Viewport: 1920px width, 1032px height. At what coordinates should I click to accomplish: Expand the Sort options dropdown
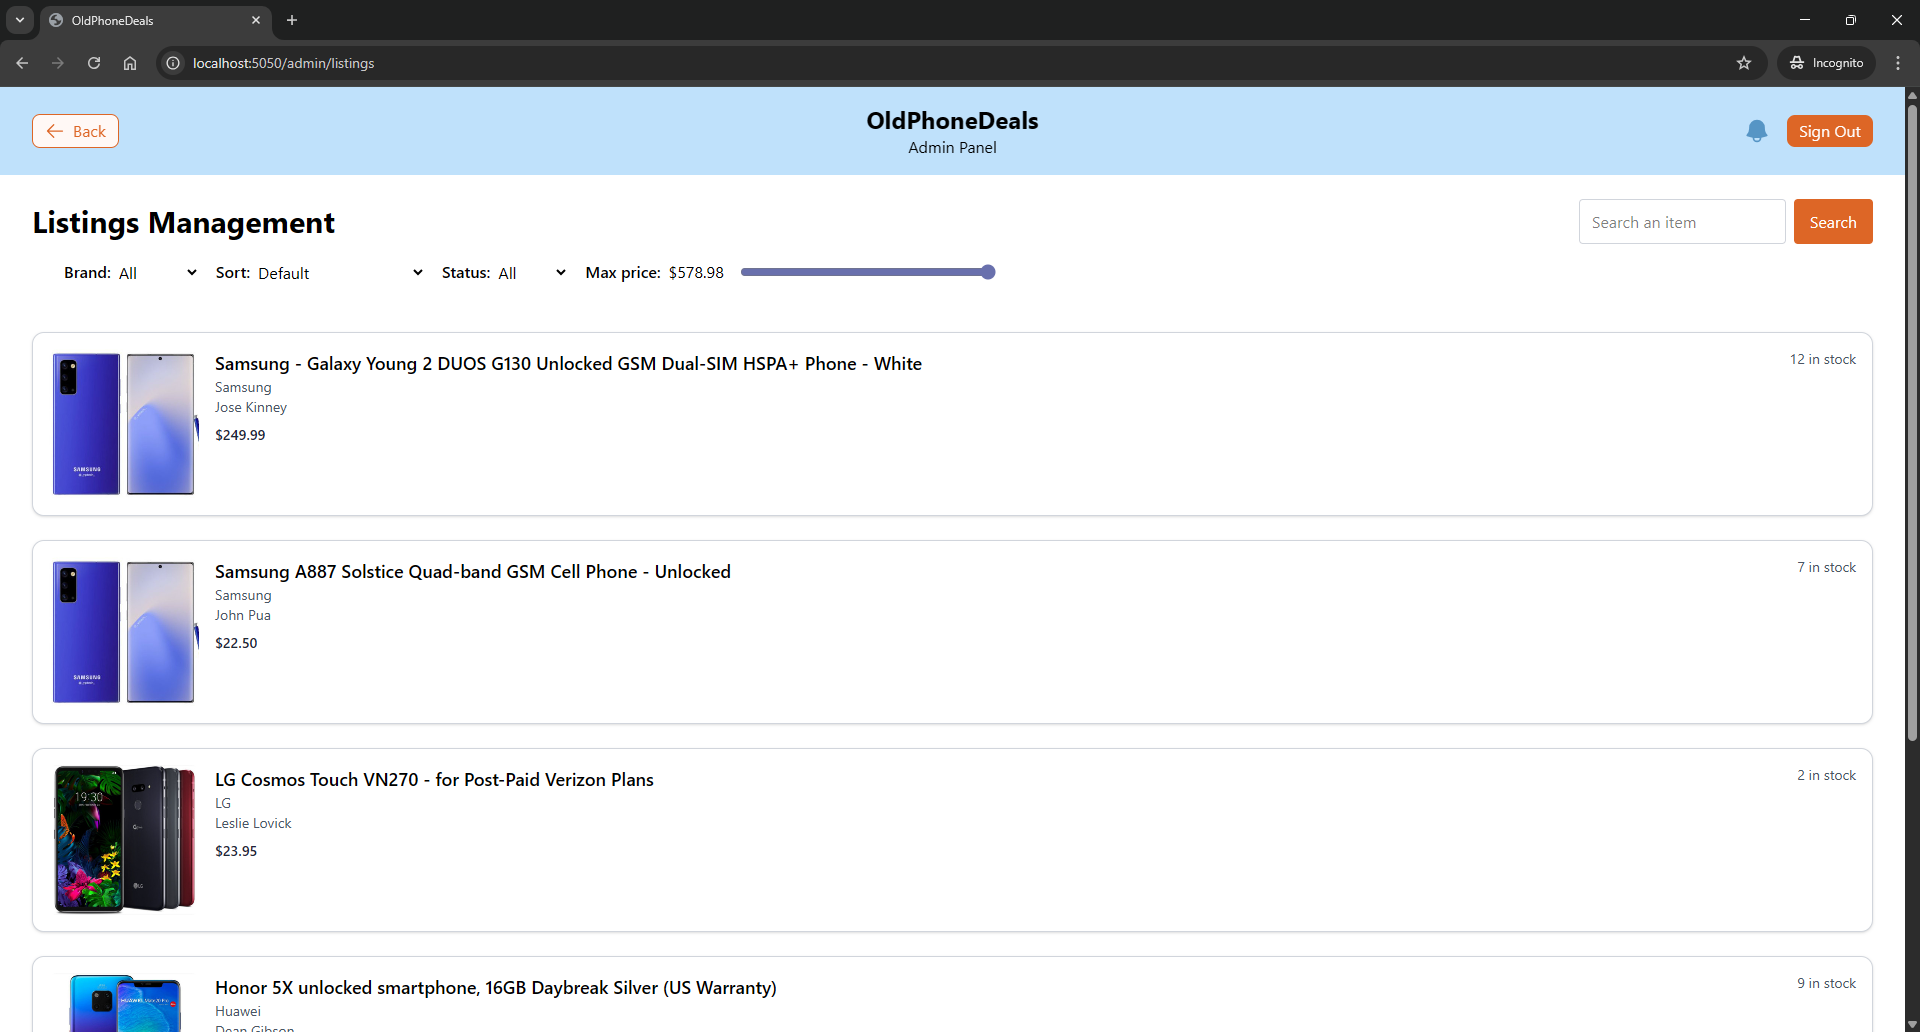340,272
